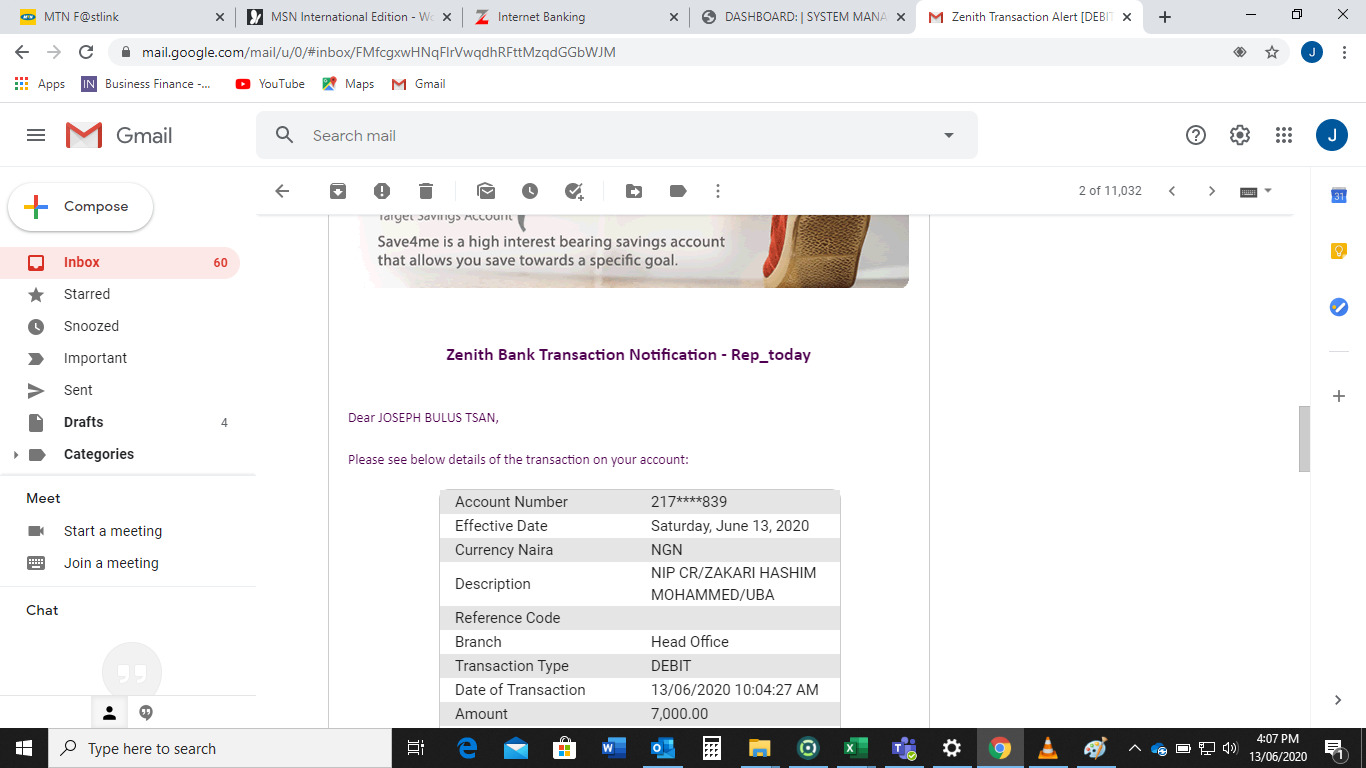Open the input tools keyboard dropdown
Screen dimensions: 1366x768
pyautogui.click(x=1256, y=191)
